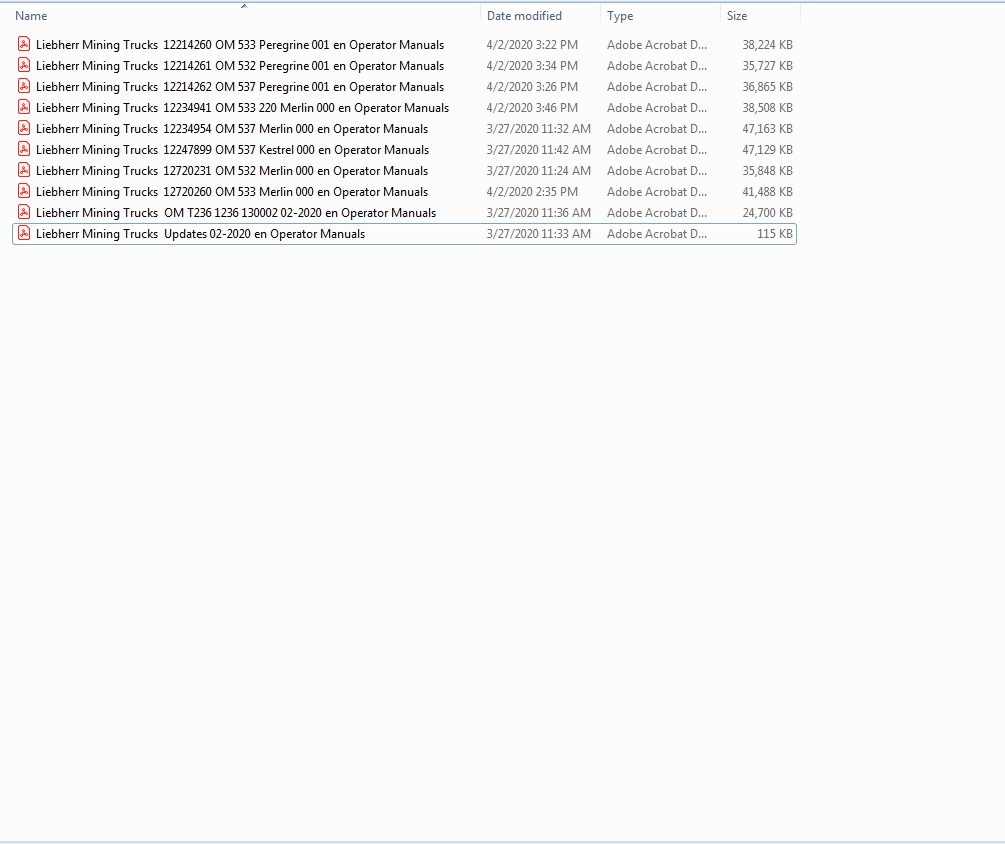Click PDF icon of 12214261 OM 532 Peregrine file
1005x844 pixels.
tap(24, 65)
